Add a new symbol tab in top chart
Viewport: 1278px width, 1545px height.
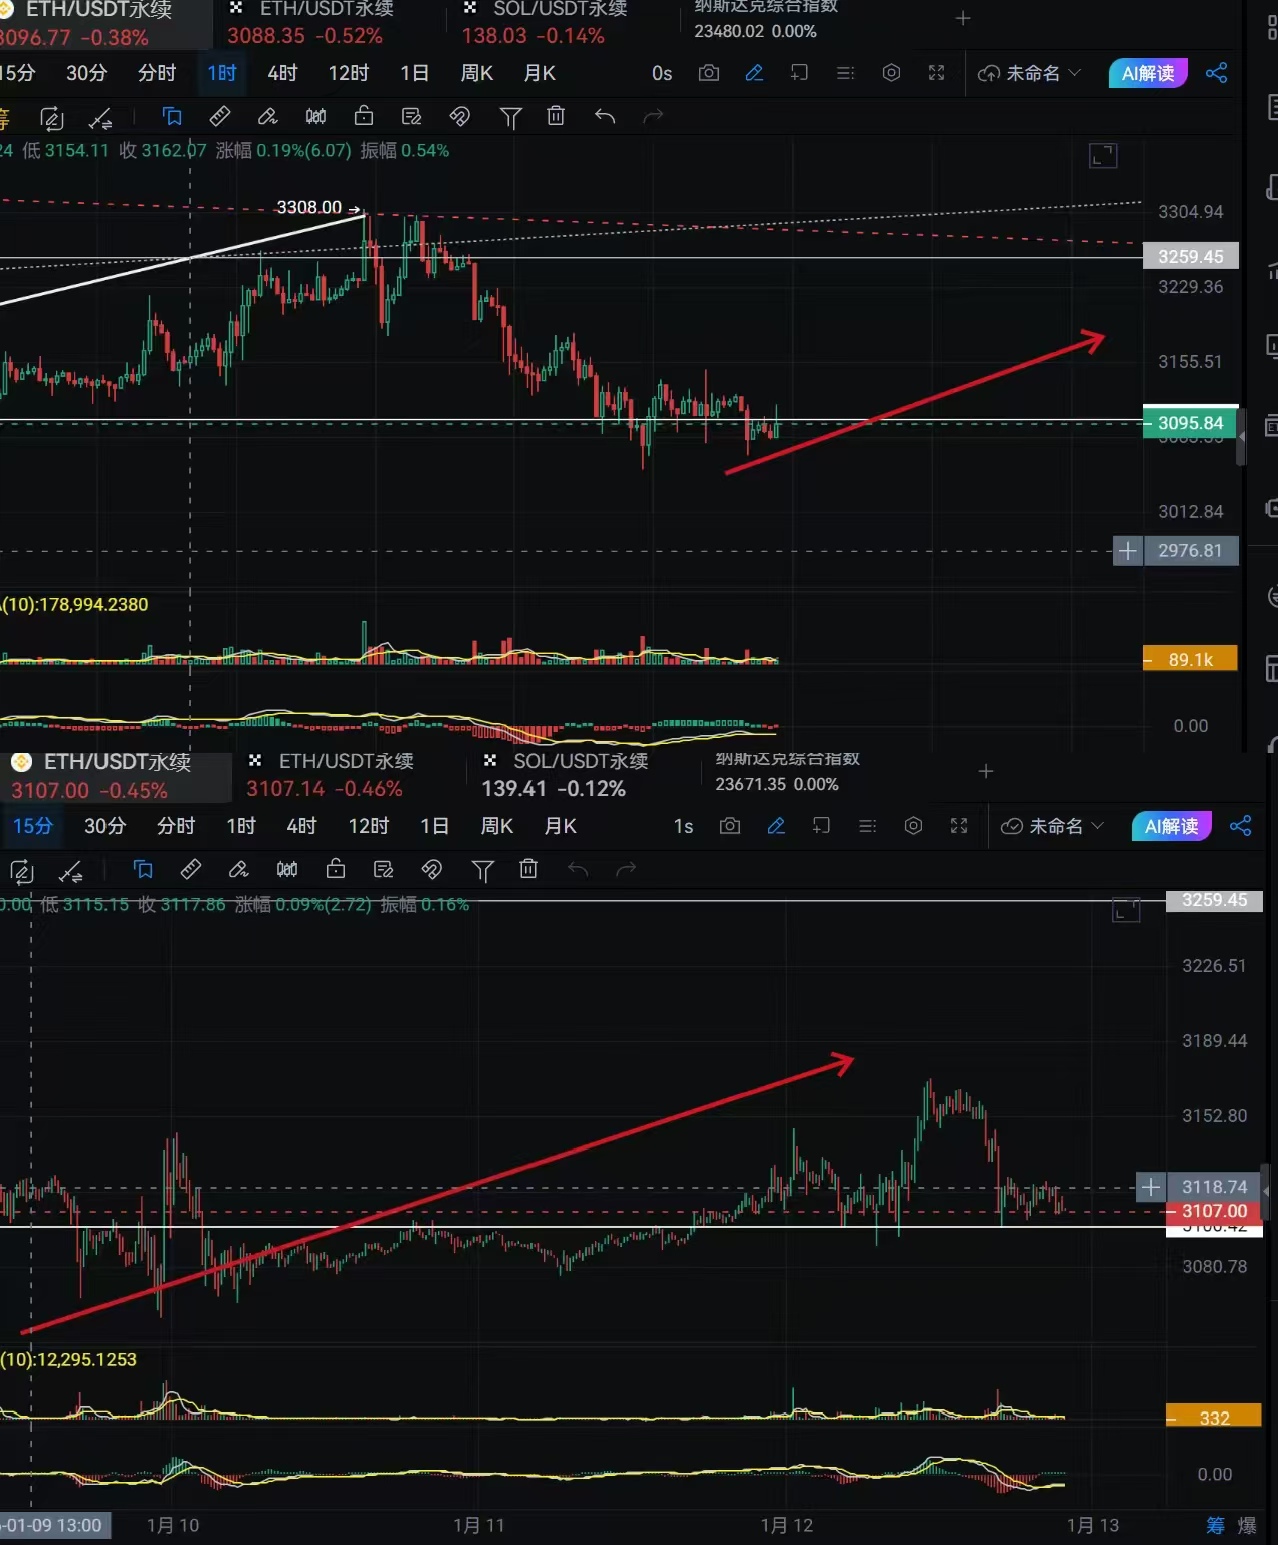(x=963, y=18)
